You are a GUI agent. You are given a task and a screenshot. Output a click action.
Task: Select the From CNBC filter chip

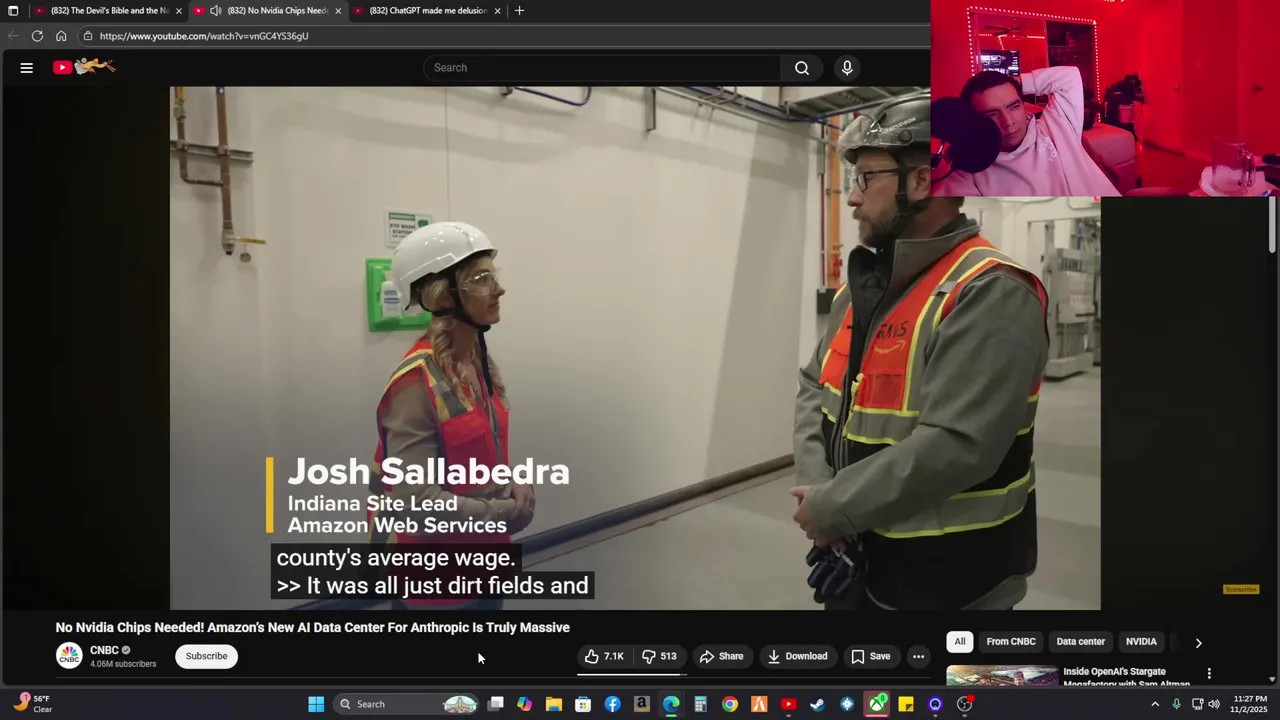[1011, 642]
